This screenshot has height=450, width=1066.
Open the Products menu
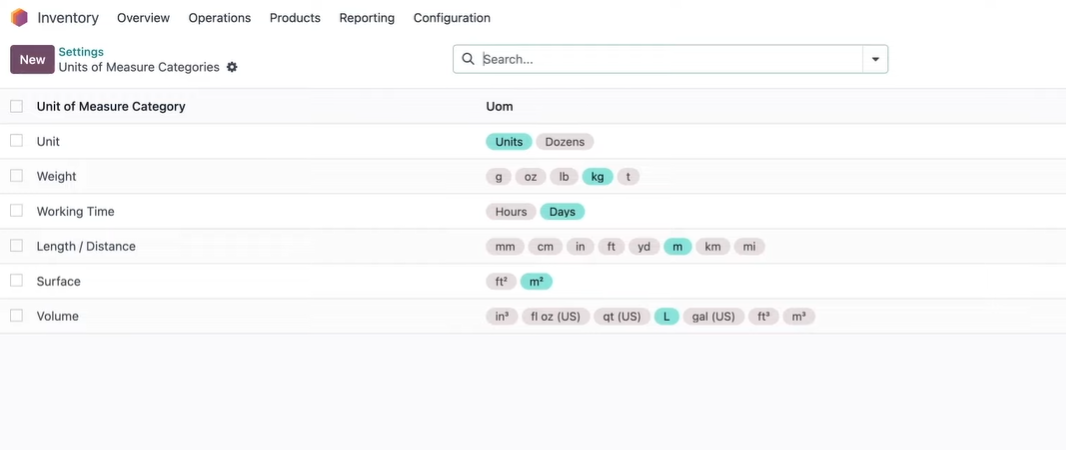(295, 18)
